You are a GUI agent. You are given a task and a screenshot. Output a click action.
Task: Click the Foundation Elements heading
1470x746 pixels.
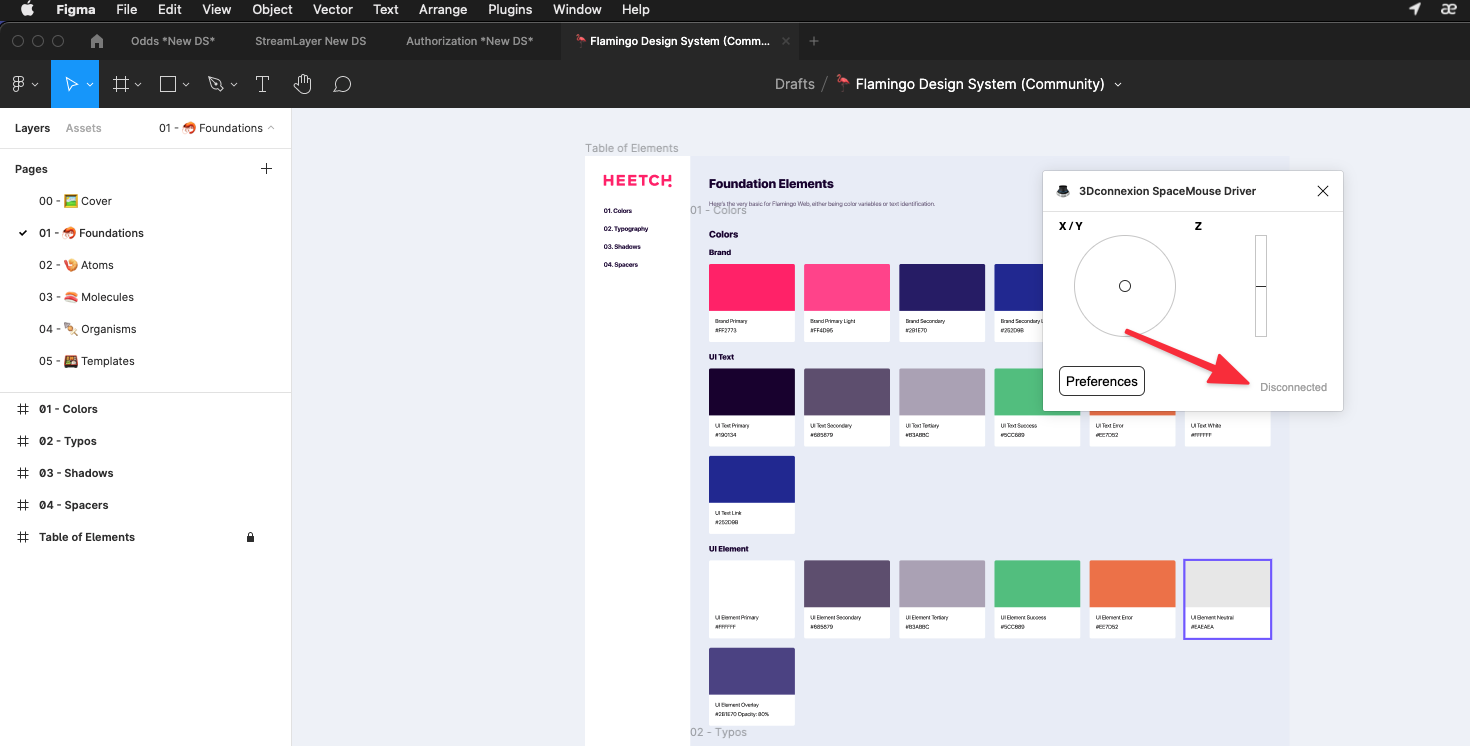pos(771,184)
